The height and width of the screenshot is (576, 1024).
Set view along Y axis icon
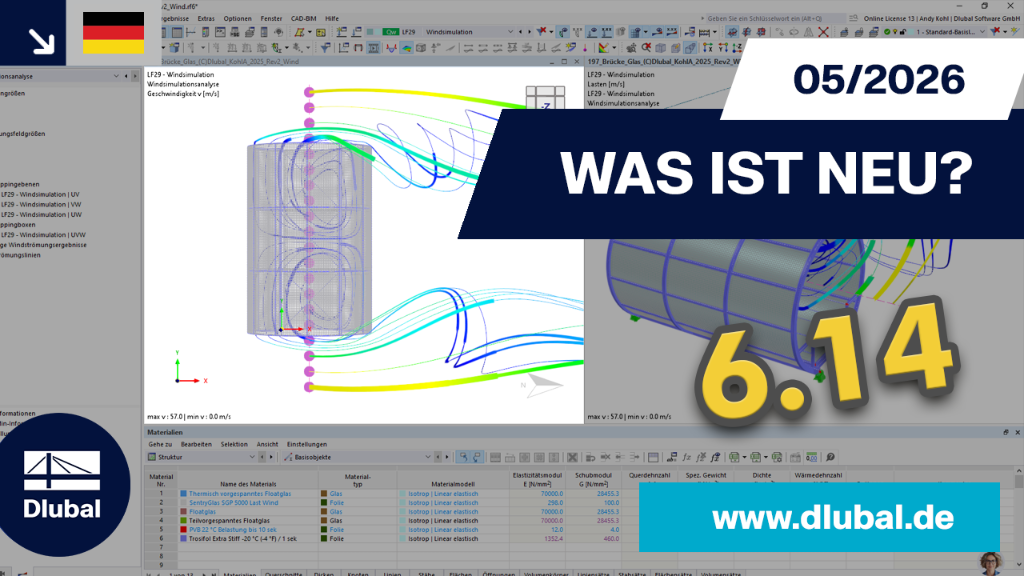(723, 48)
